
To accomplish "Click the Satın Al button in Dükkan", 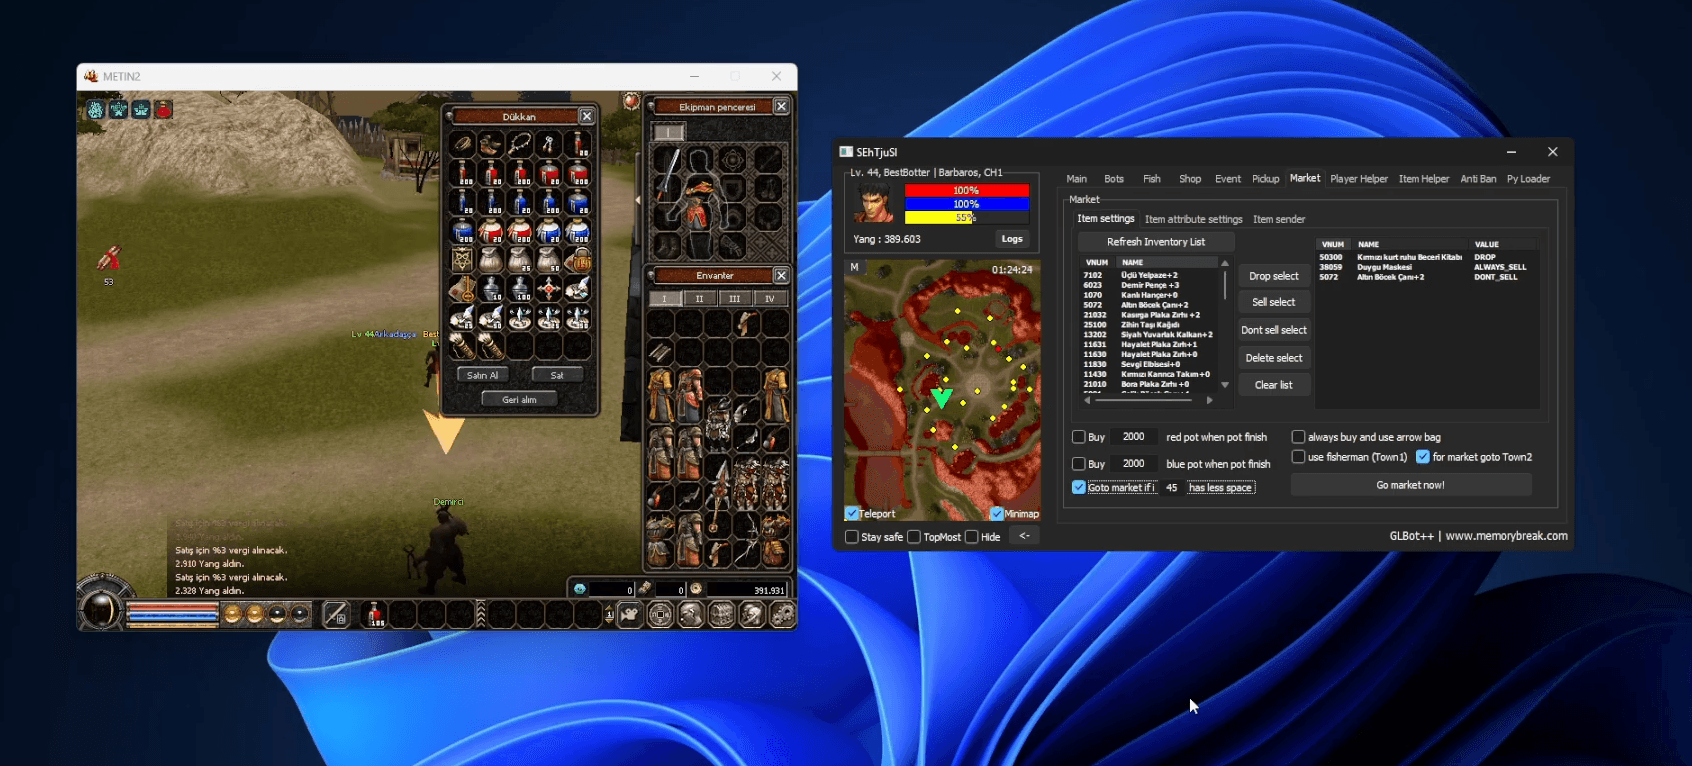I will click(x=482, y=375).
